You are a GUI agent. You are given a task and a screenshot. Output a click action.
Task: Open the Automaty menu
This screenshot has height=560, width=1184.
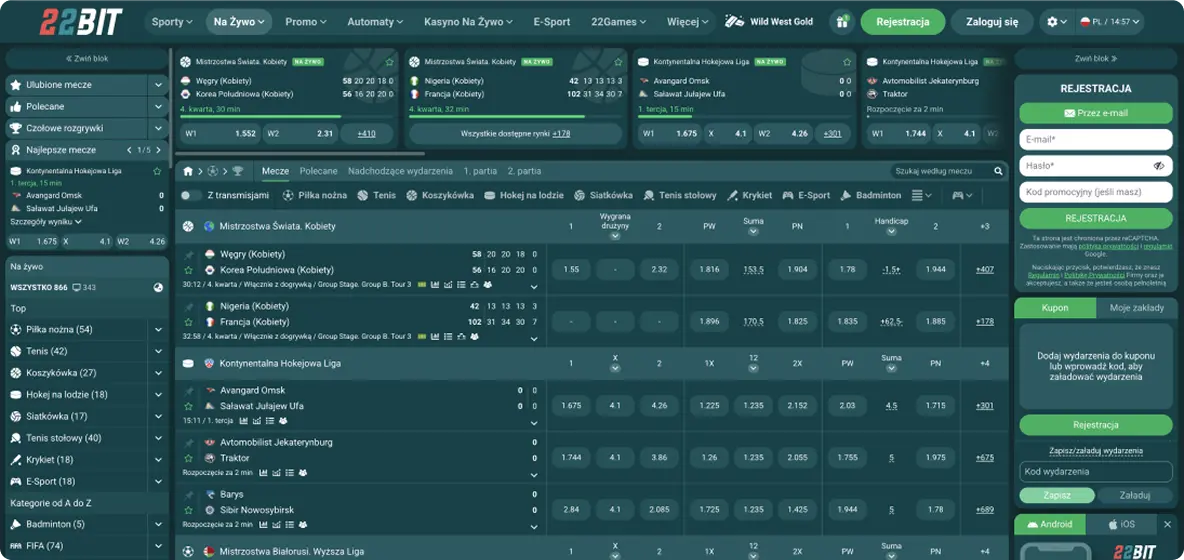click(375, 22)
